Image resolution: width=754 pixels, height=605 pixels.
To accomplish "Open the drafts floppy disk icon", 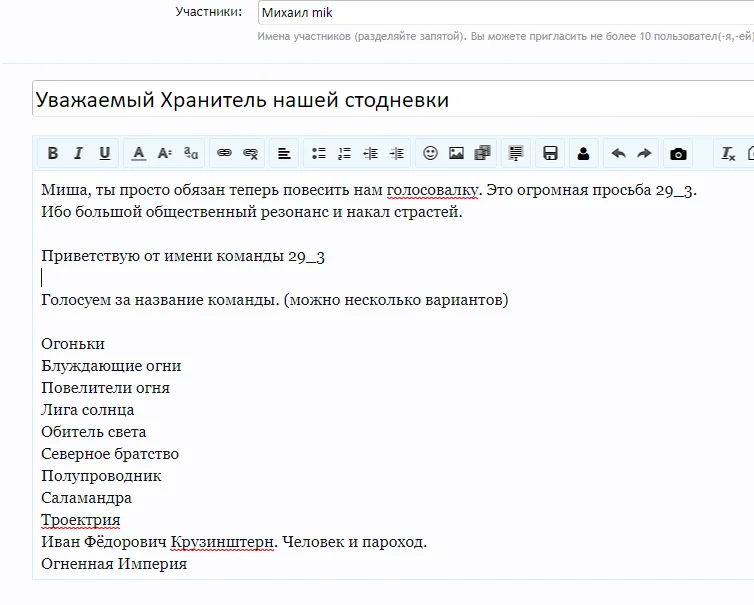I will pos(550,153).
